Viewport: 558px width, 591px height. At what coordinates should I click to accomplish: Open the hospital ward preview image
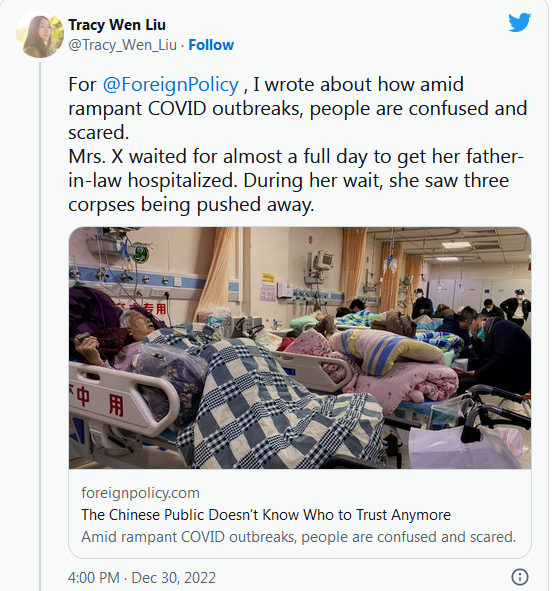point(300,348)
